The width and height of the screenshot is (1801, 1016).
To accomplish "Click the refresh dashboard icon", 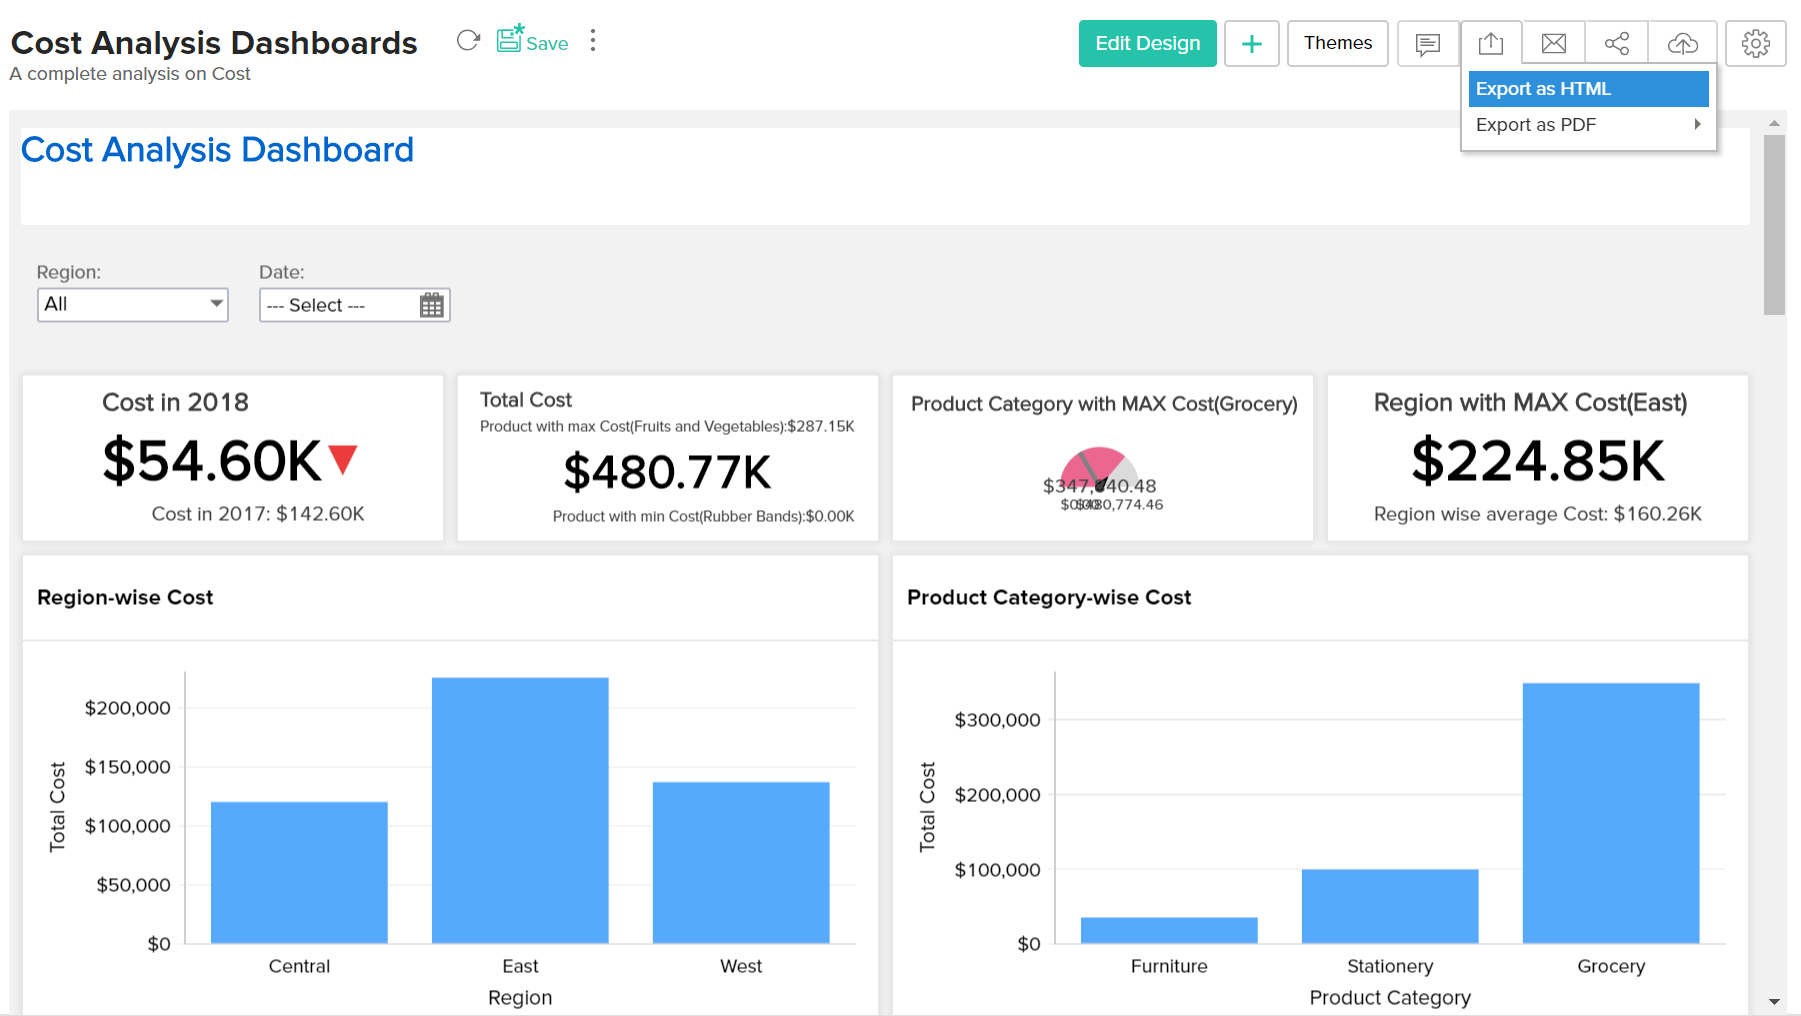I will click(x=468, y=41).
